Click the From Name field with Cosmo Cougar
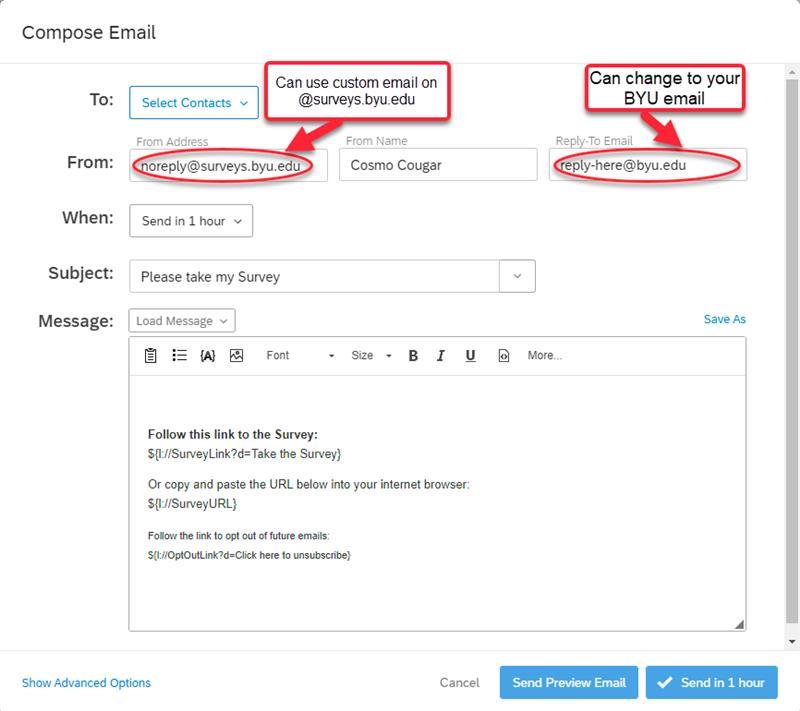The width and height of the screenshot is (800, 711). click(438, 165)
